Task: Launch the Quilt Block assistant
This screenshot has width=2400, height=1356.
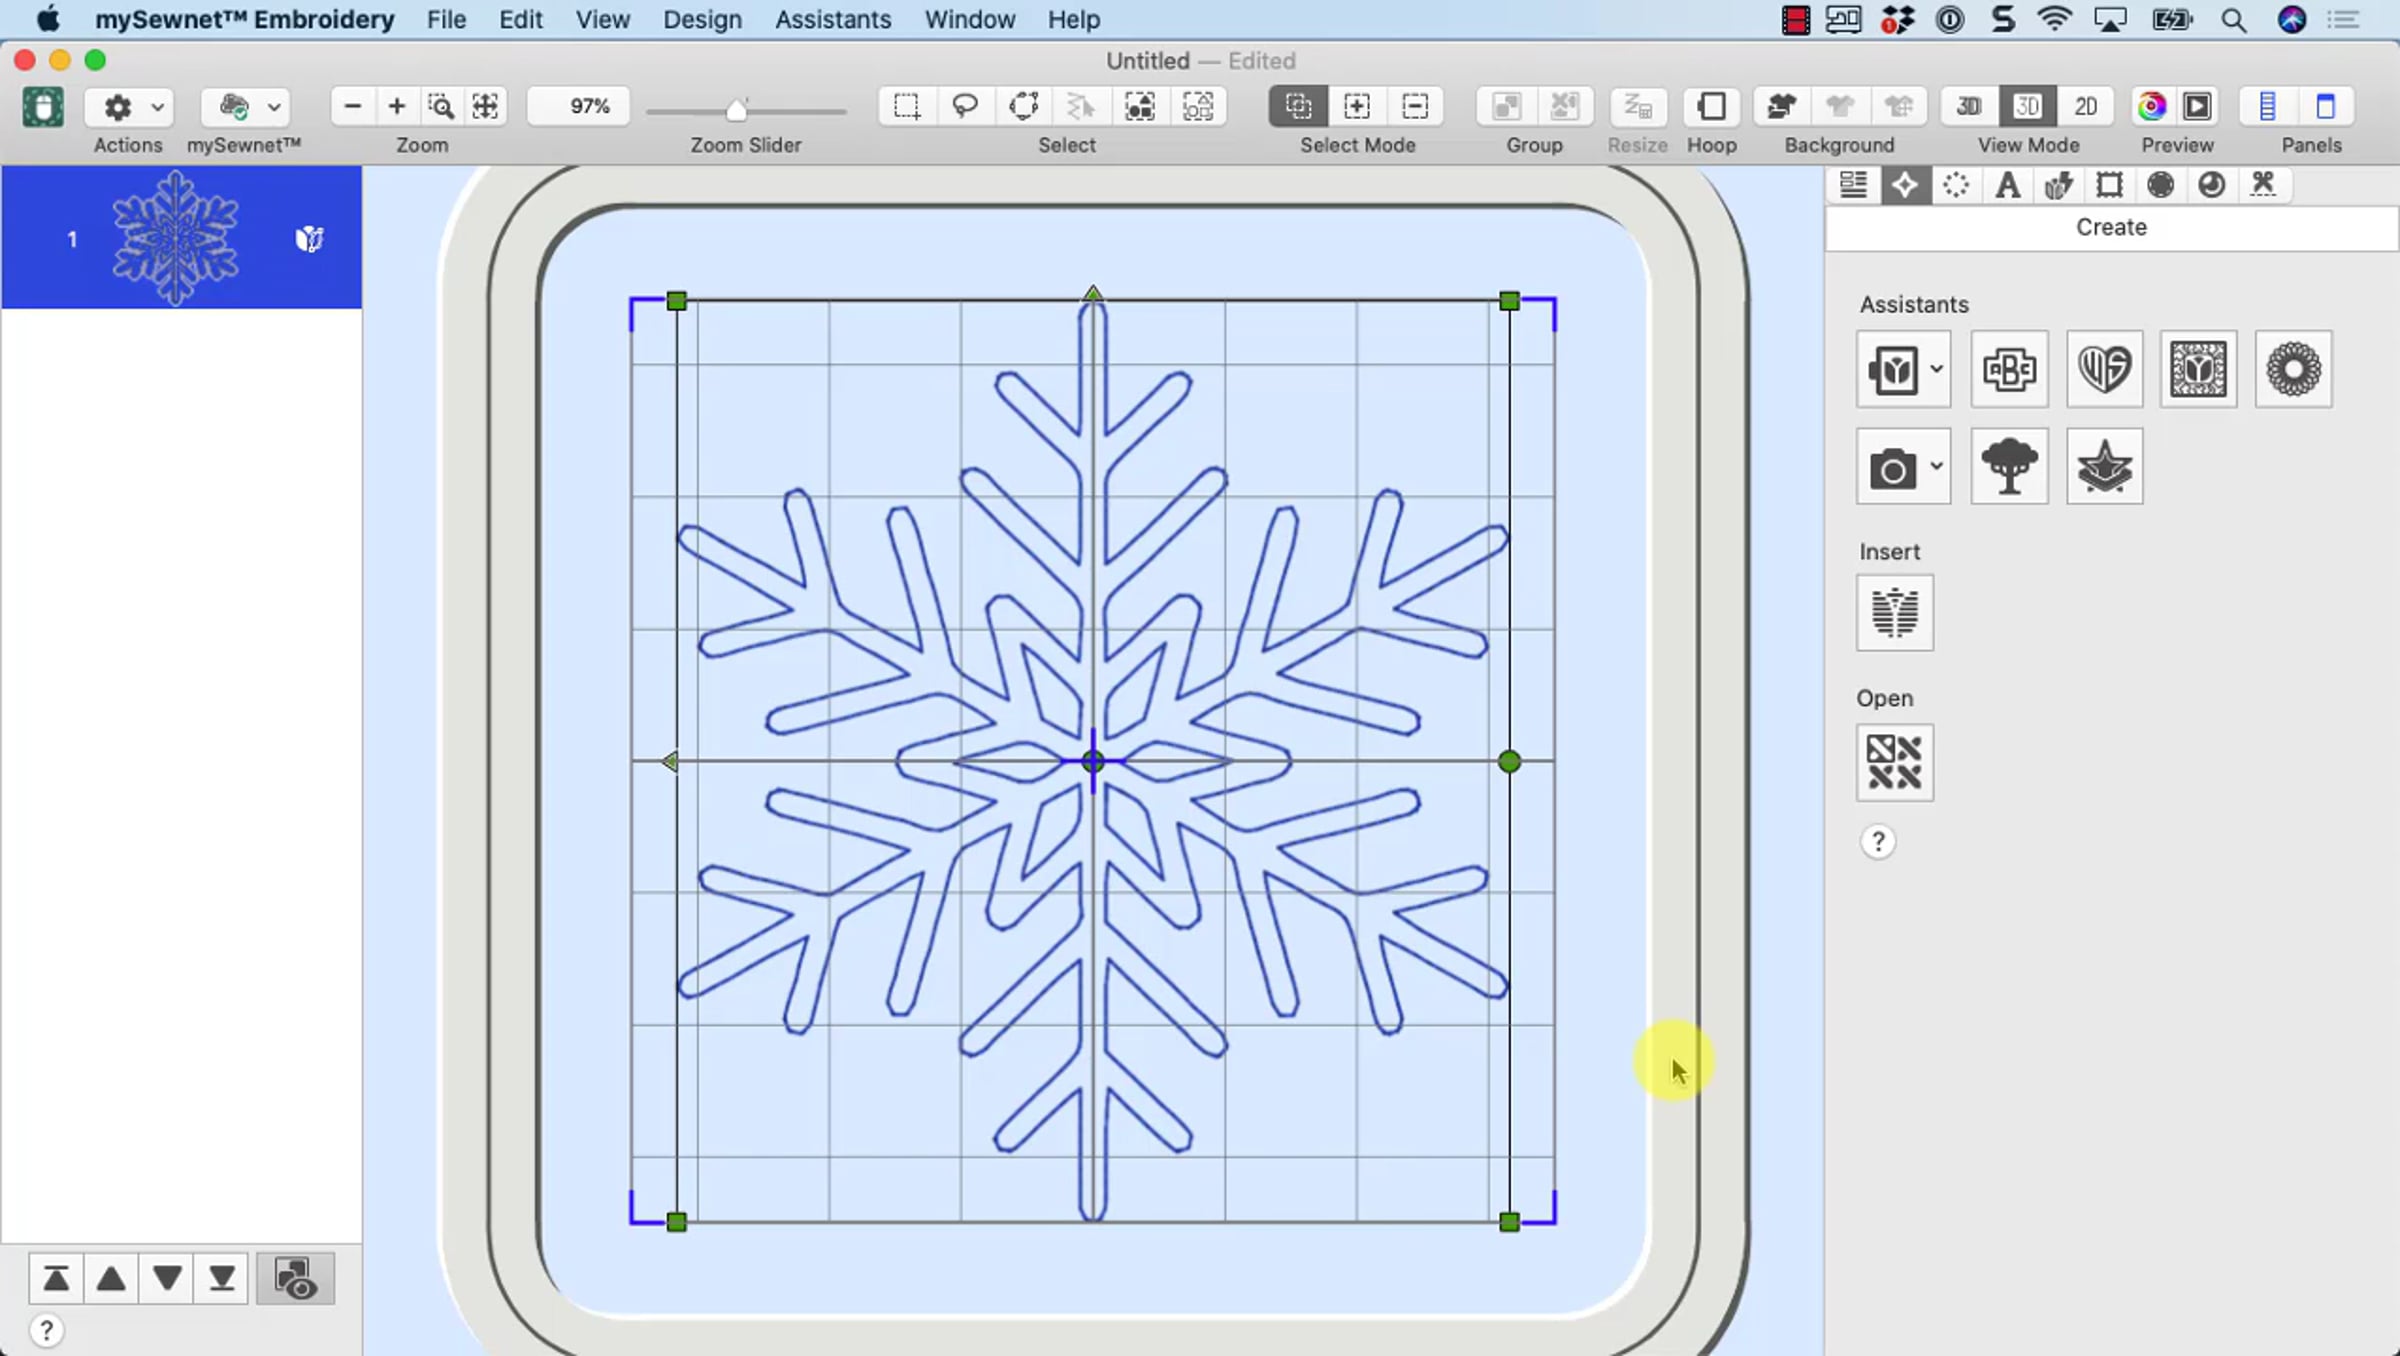Action: pos(2198,369)
